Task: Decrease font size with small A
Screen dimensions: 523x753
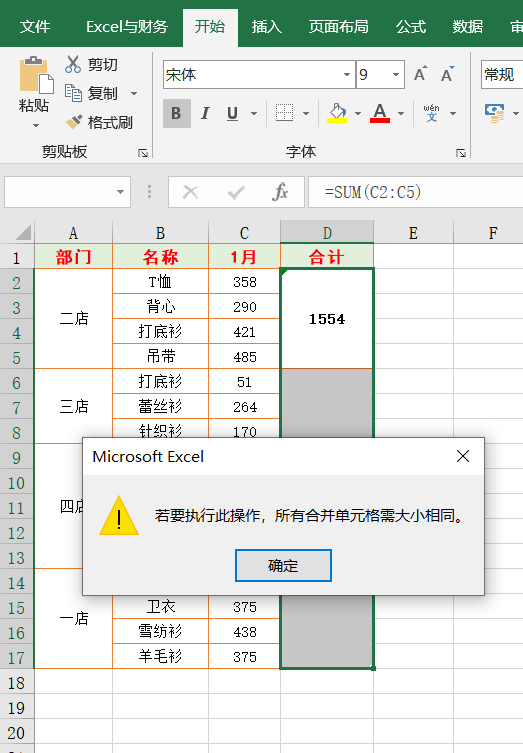Action: (x=447, y=74)
